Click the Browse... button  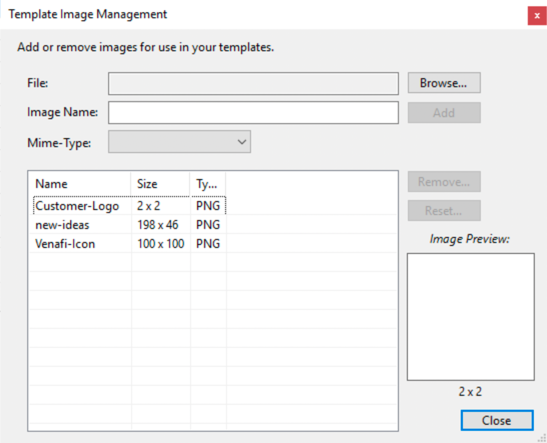[444, 83]
